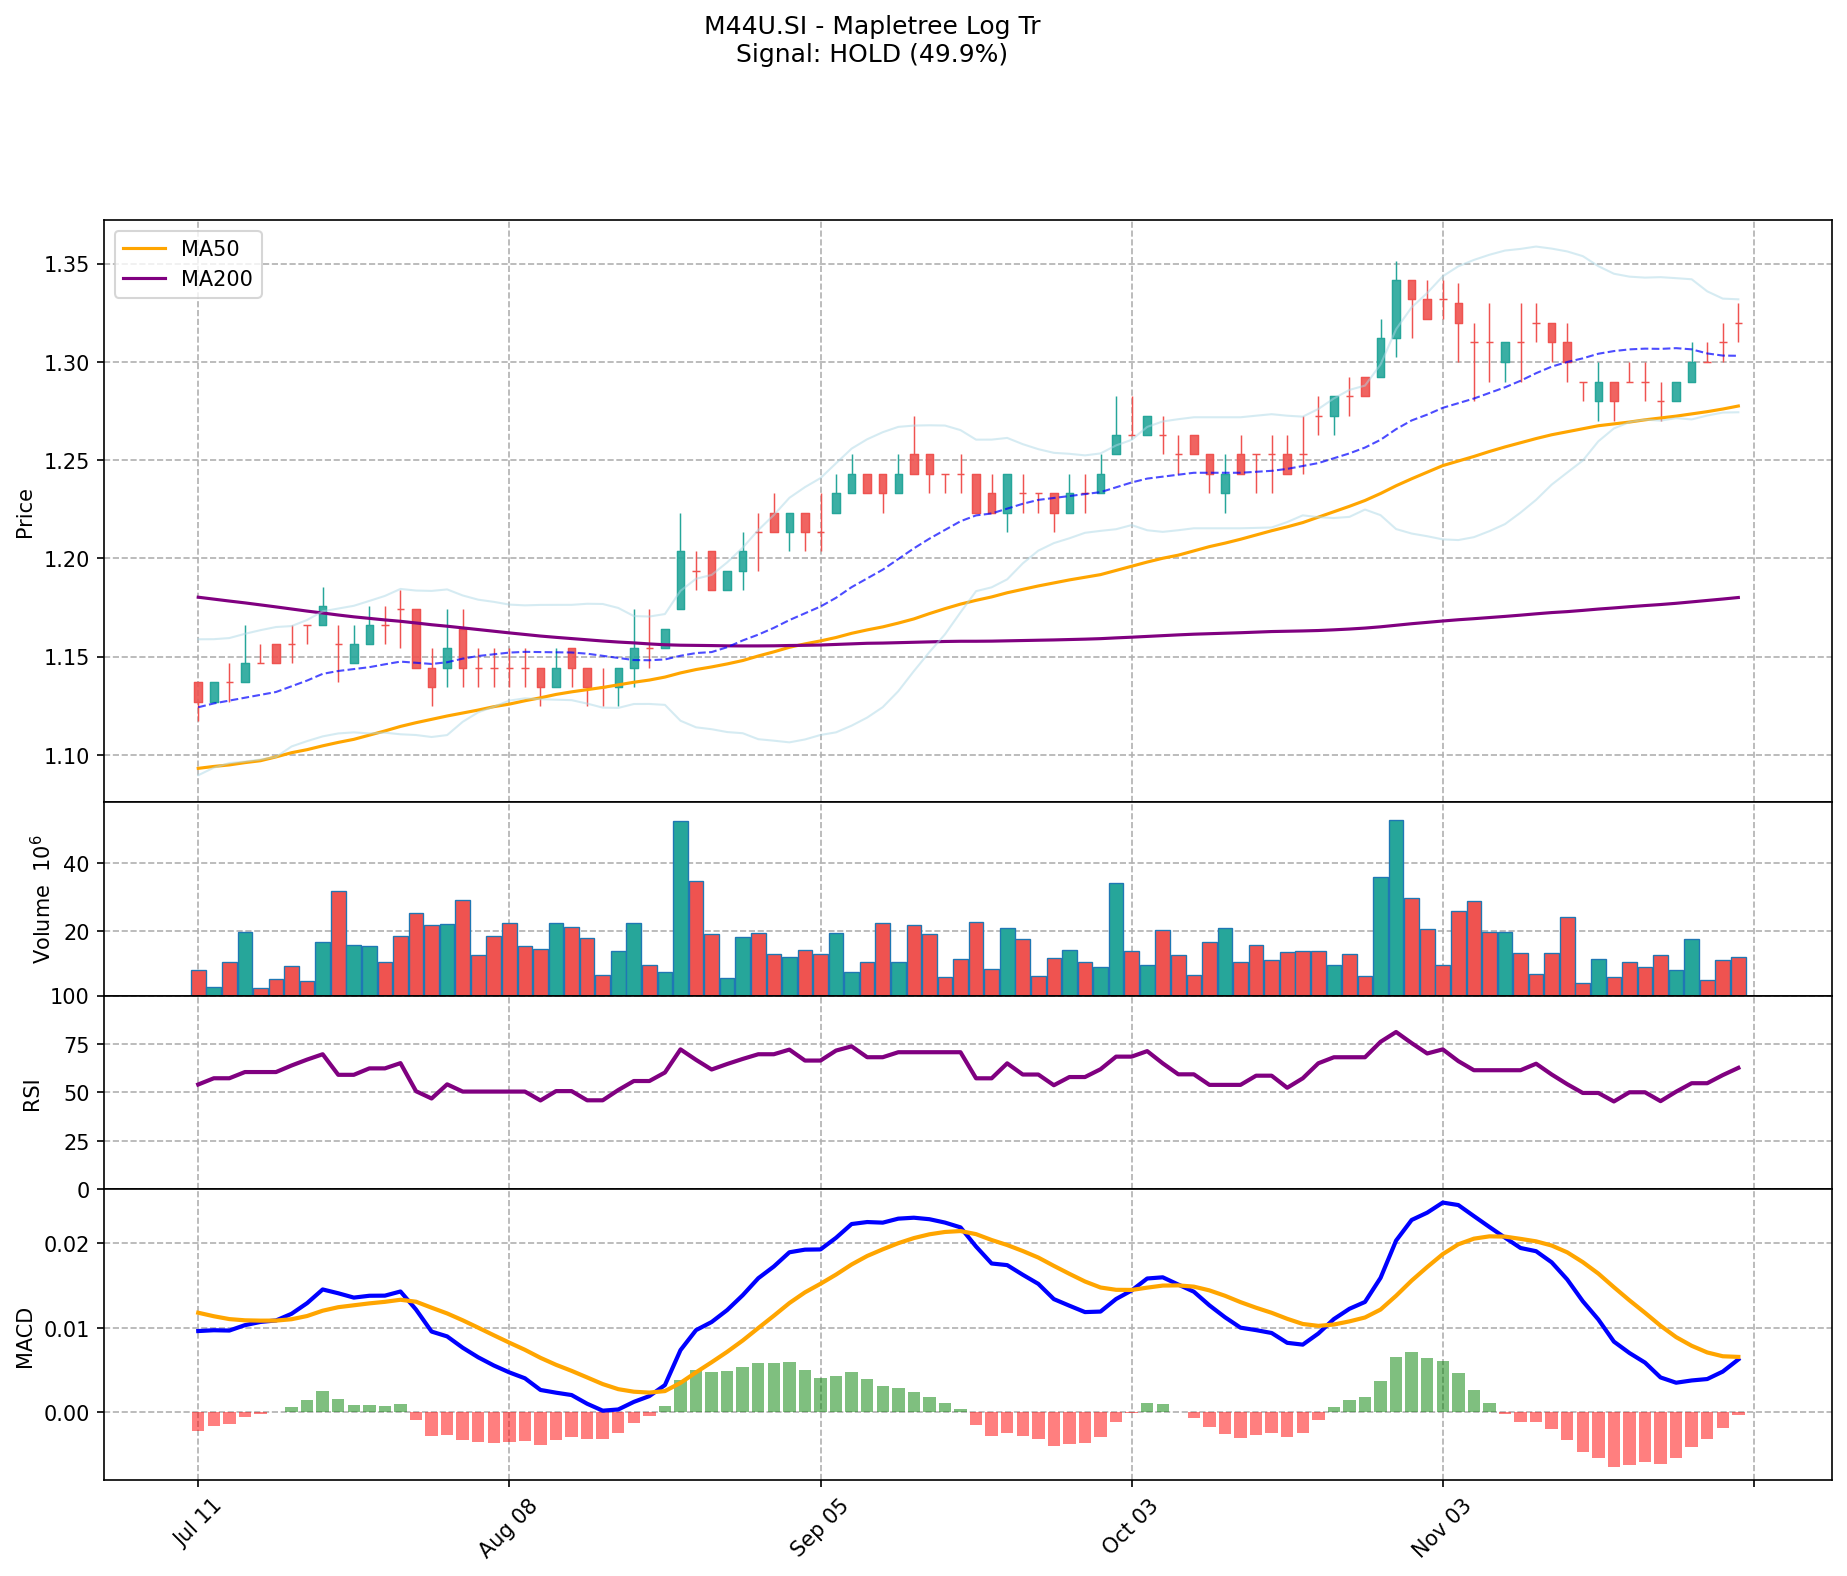
Task: Click the tallest volume bar in late August
Action: 681,907
